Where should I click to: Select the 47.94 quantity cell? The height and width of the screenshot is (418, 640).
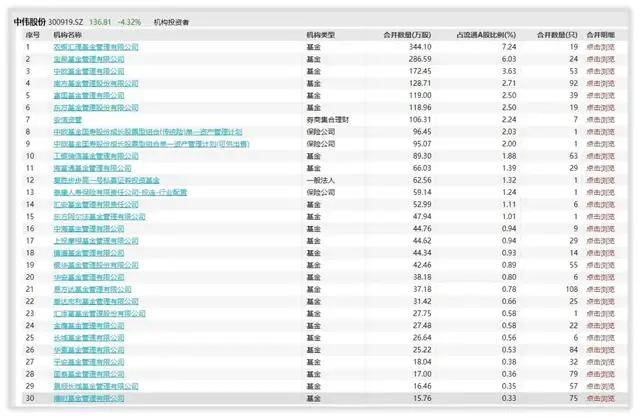coord(422,216)
